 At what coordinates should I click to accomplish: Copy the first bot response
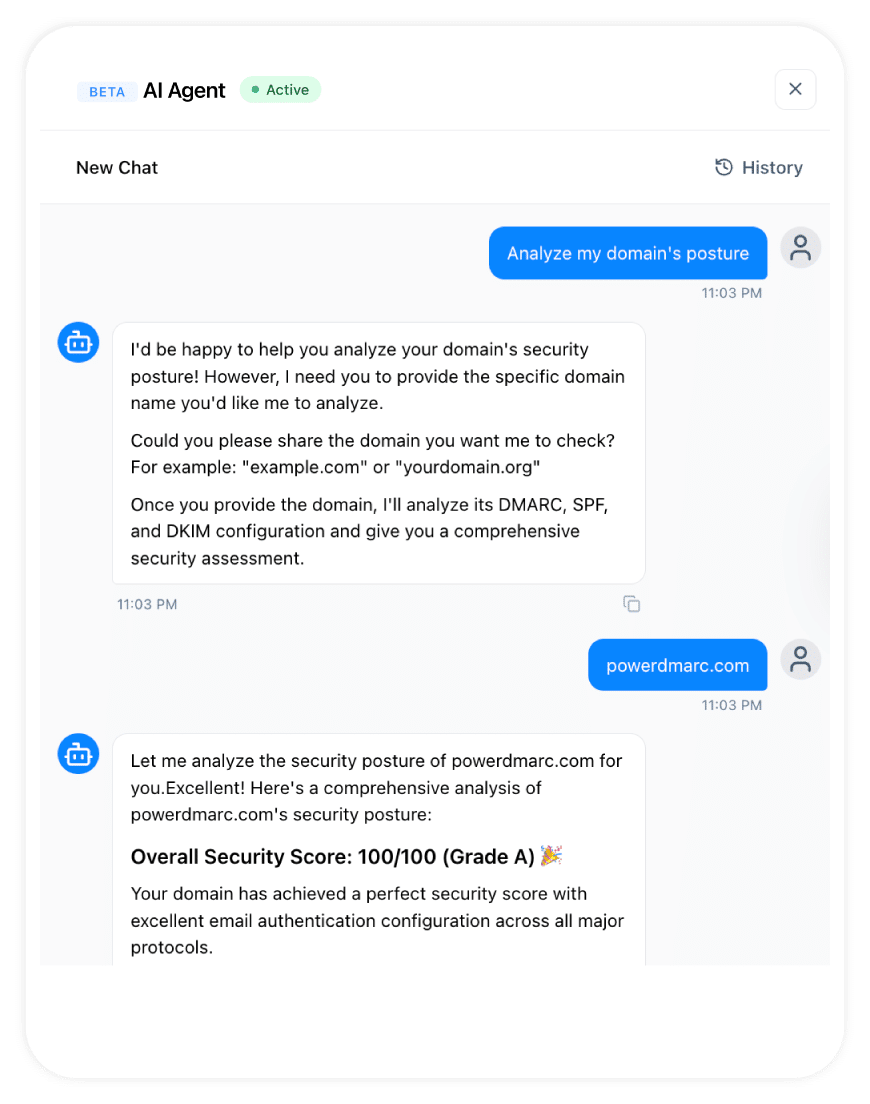tap(631, 604)
